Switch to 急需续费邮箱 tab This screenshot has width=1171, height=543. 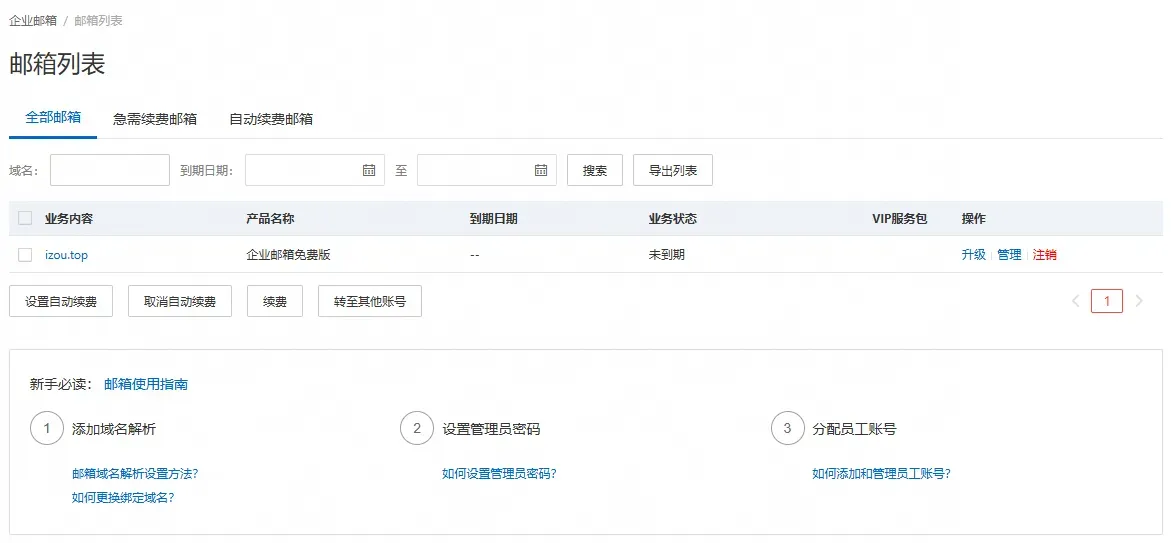155,119
